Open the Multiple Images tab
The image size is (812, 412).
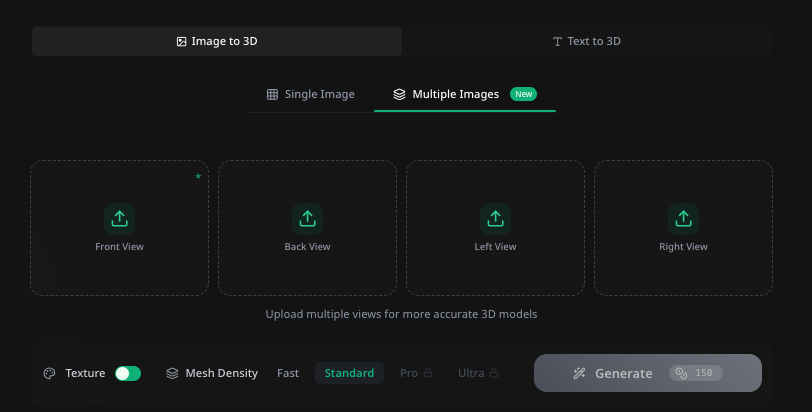coord(455,94)
